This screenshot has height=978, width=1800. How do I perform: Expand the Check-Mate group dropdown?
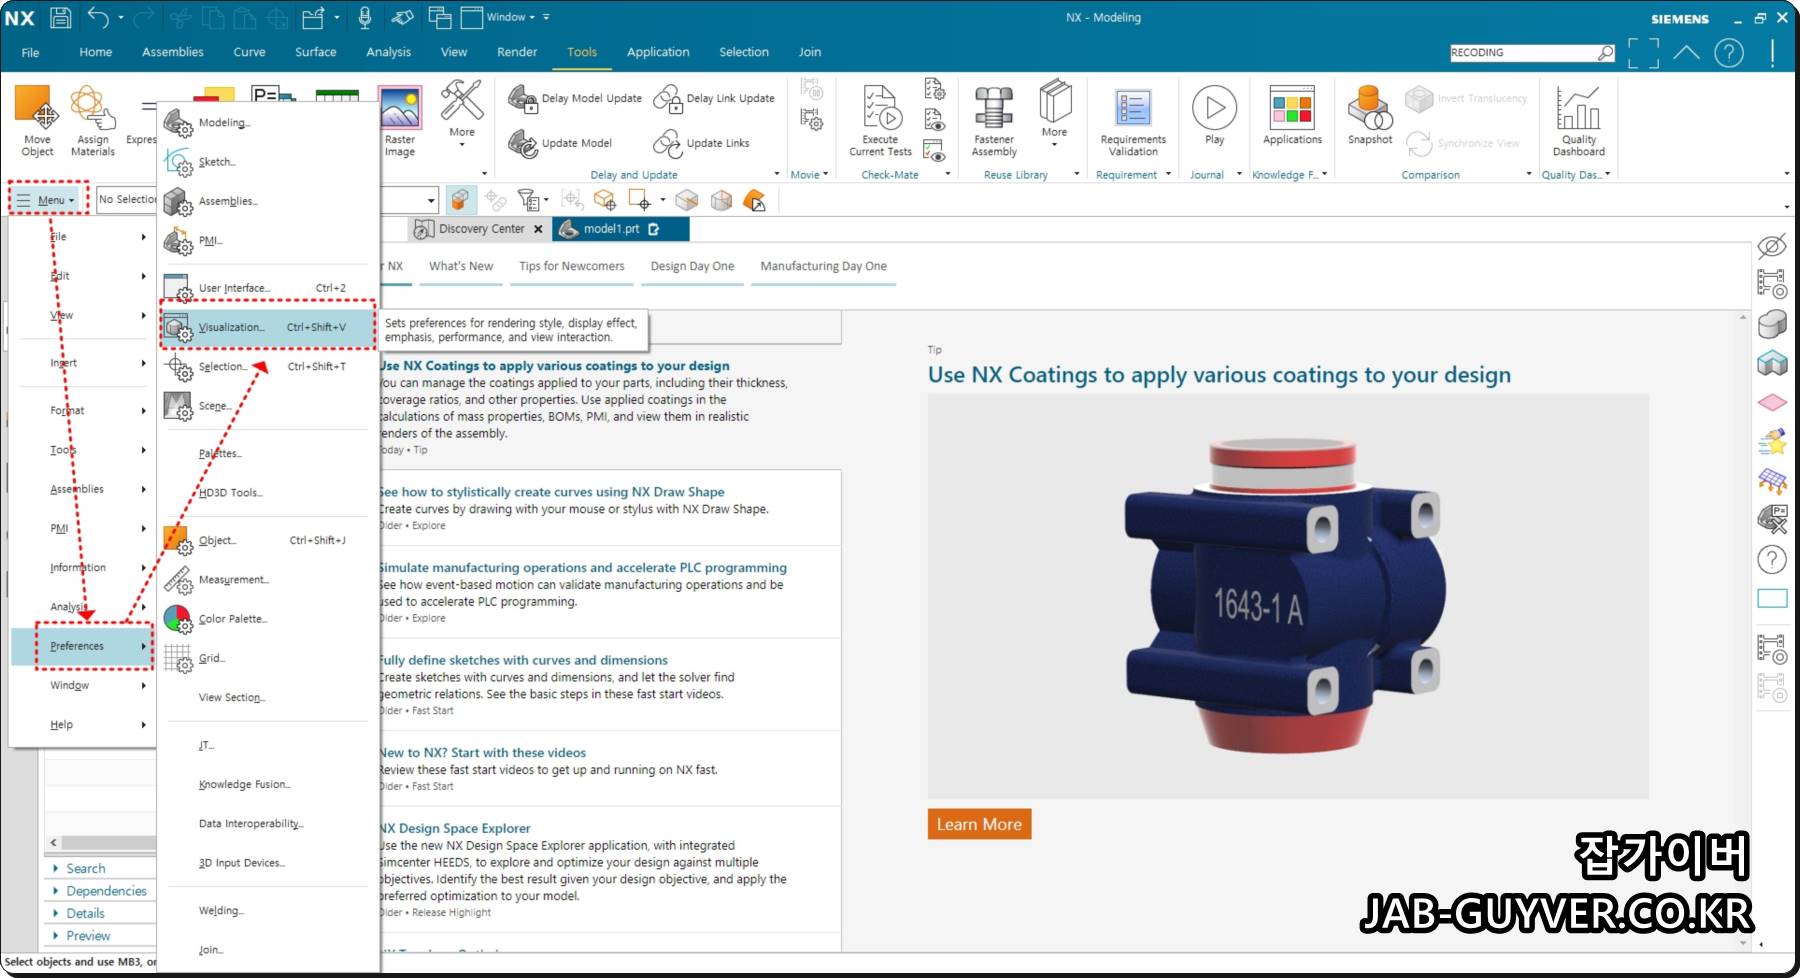(x=948, y=174)
